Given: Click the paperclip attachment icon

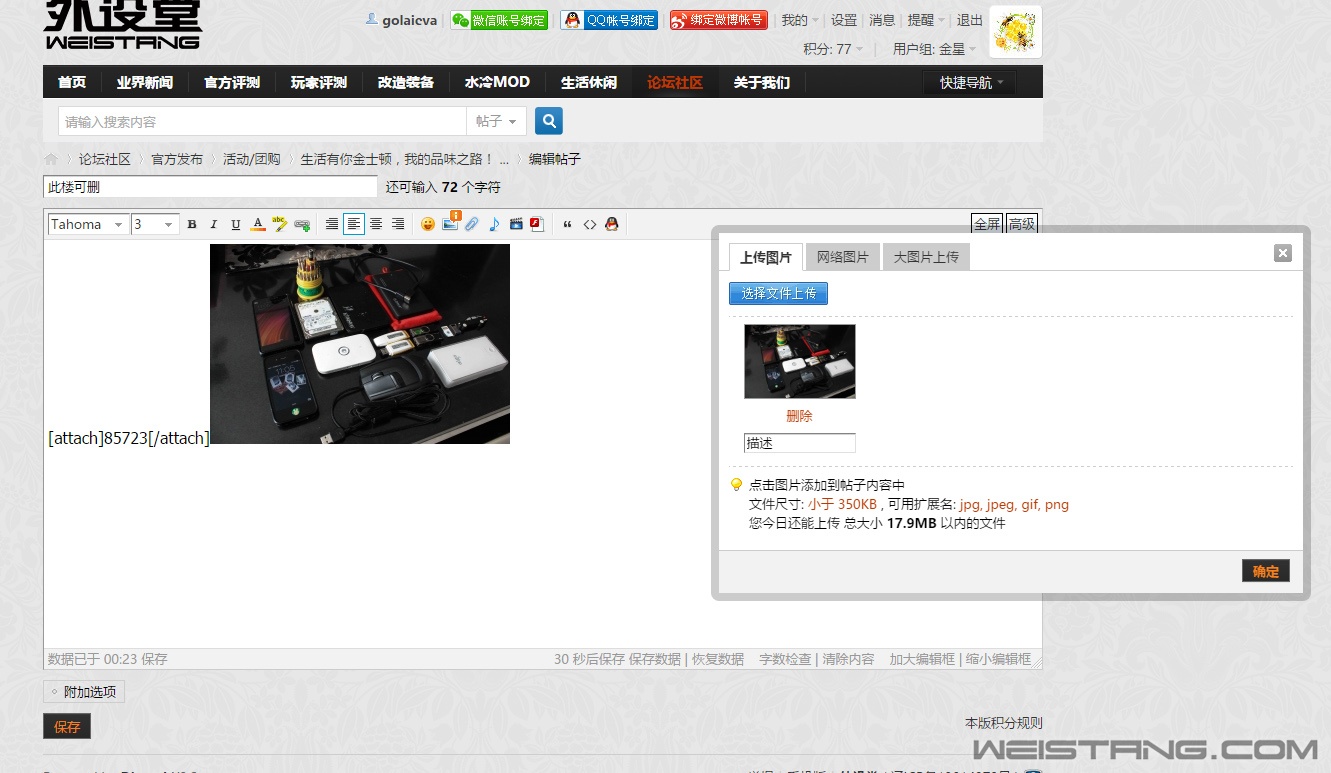Looking at the screenshot, I should pyautogui.click(x=472, y=224).
